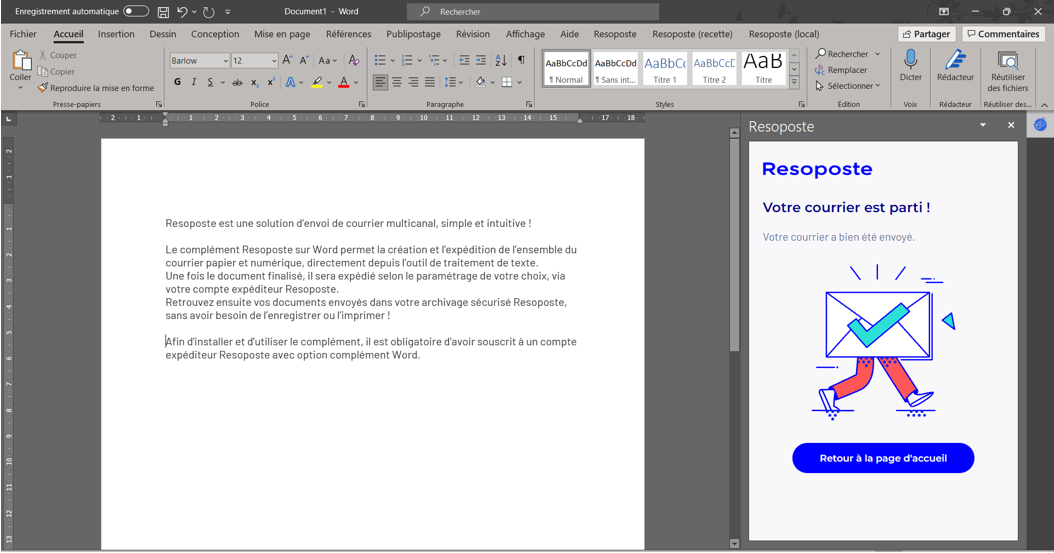This screenshot has width=1054, height=553.
Task: Decrease the paragraph indent
Action: coord(464,60)
